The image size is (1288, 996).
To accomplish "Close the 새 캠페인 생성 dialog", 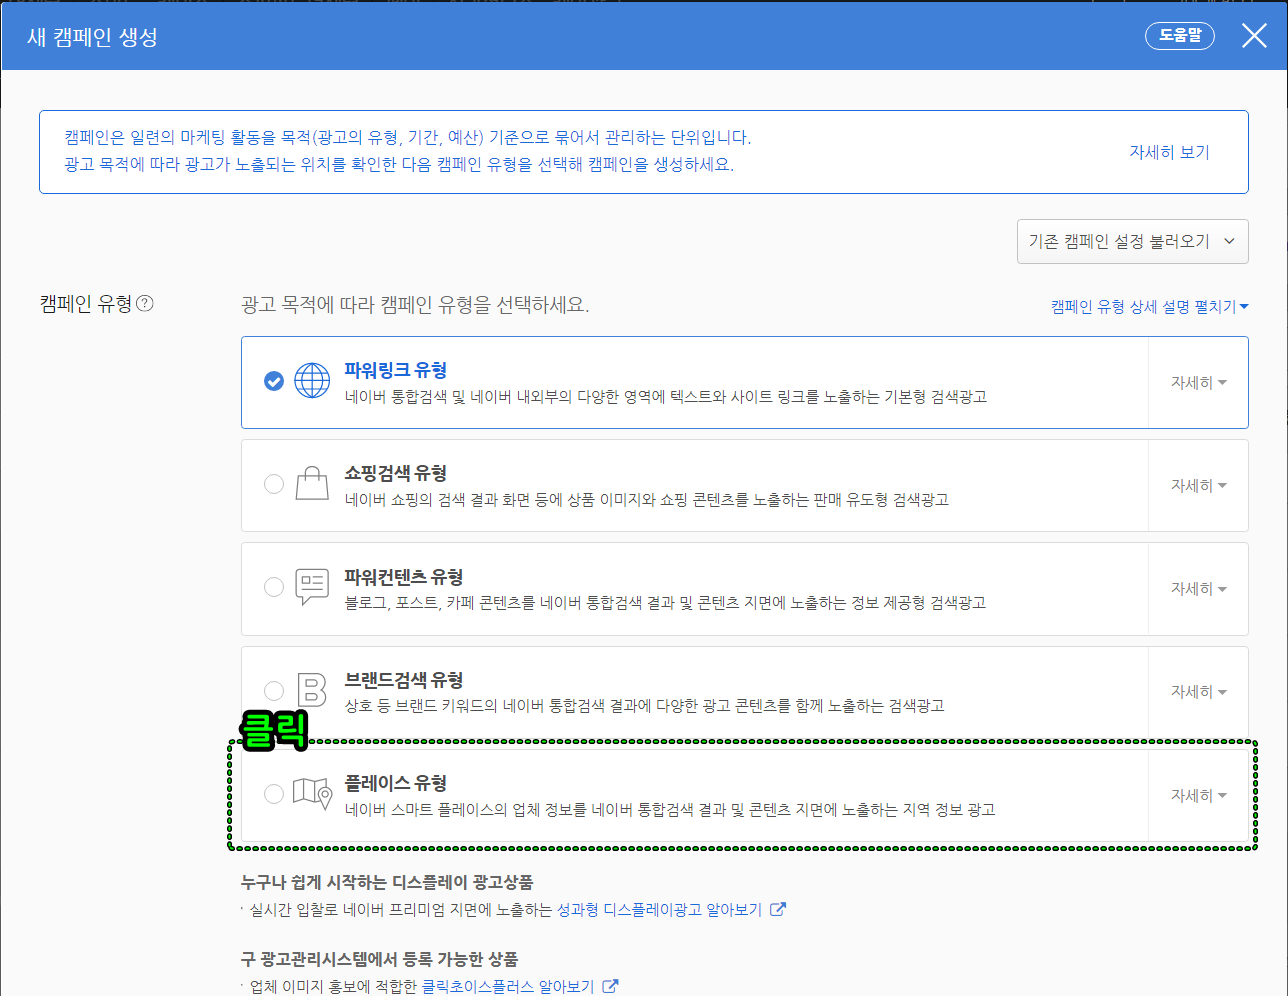I will pyautogui.click(x=1254, y=36).
